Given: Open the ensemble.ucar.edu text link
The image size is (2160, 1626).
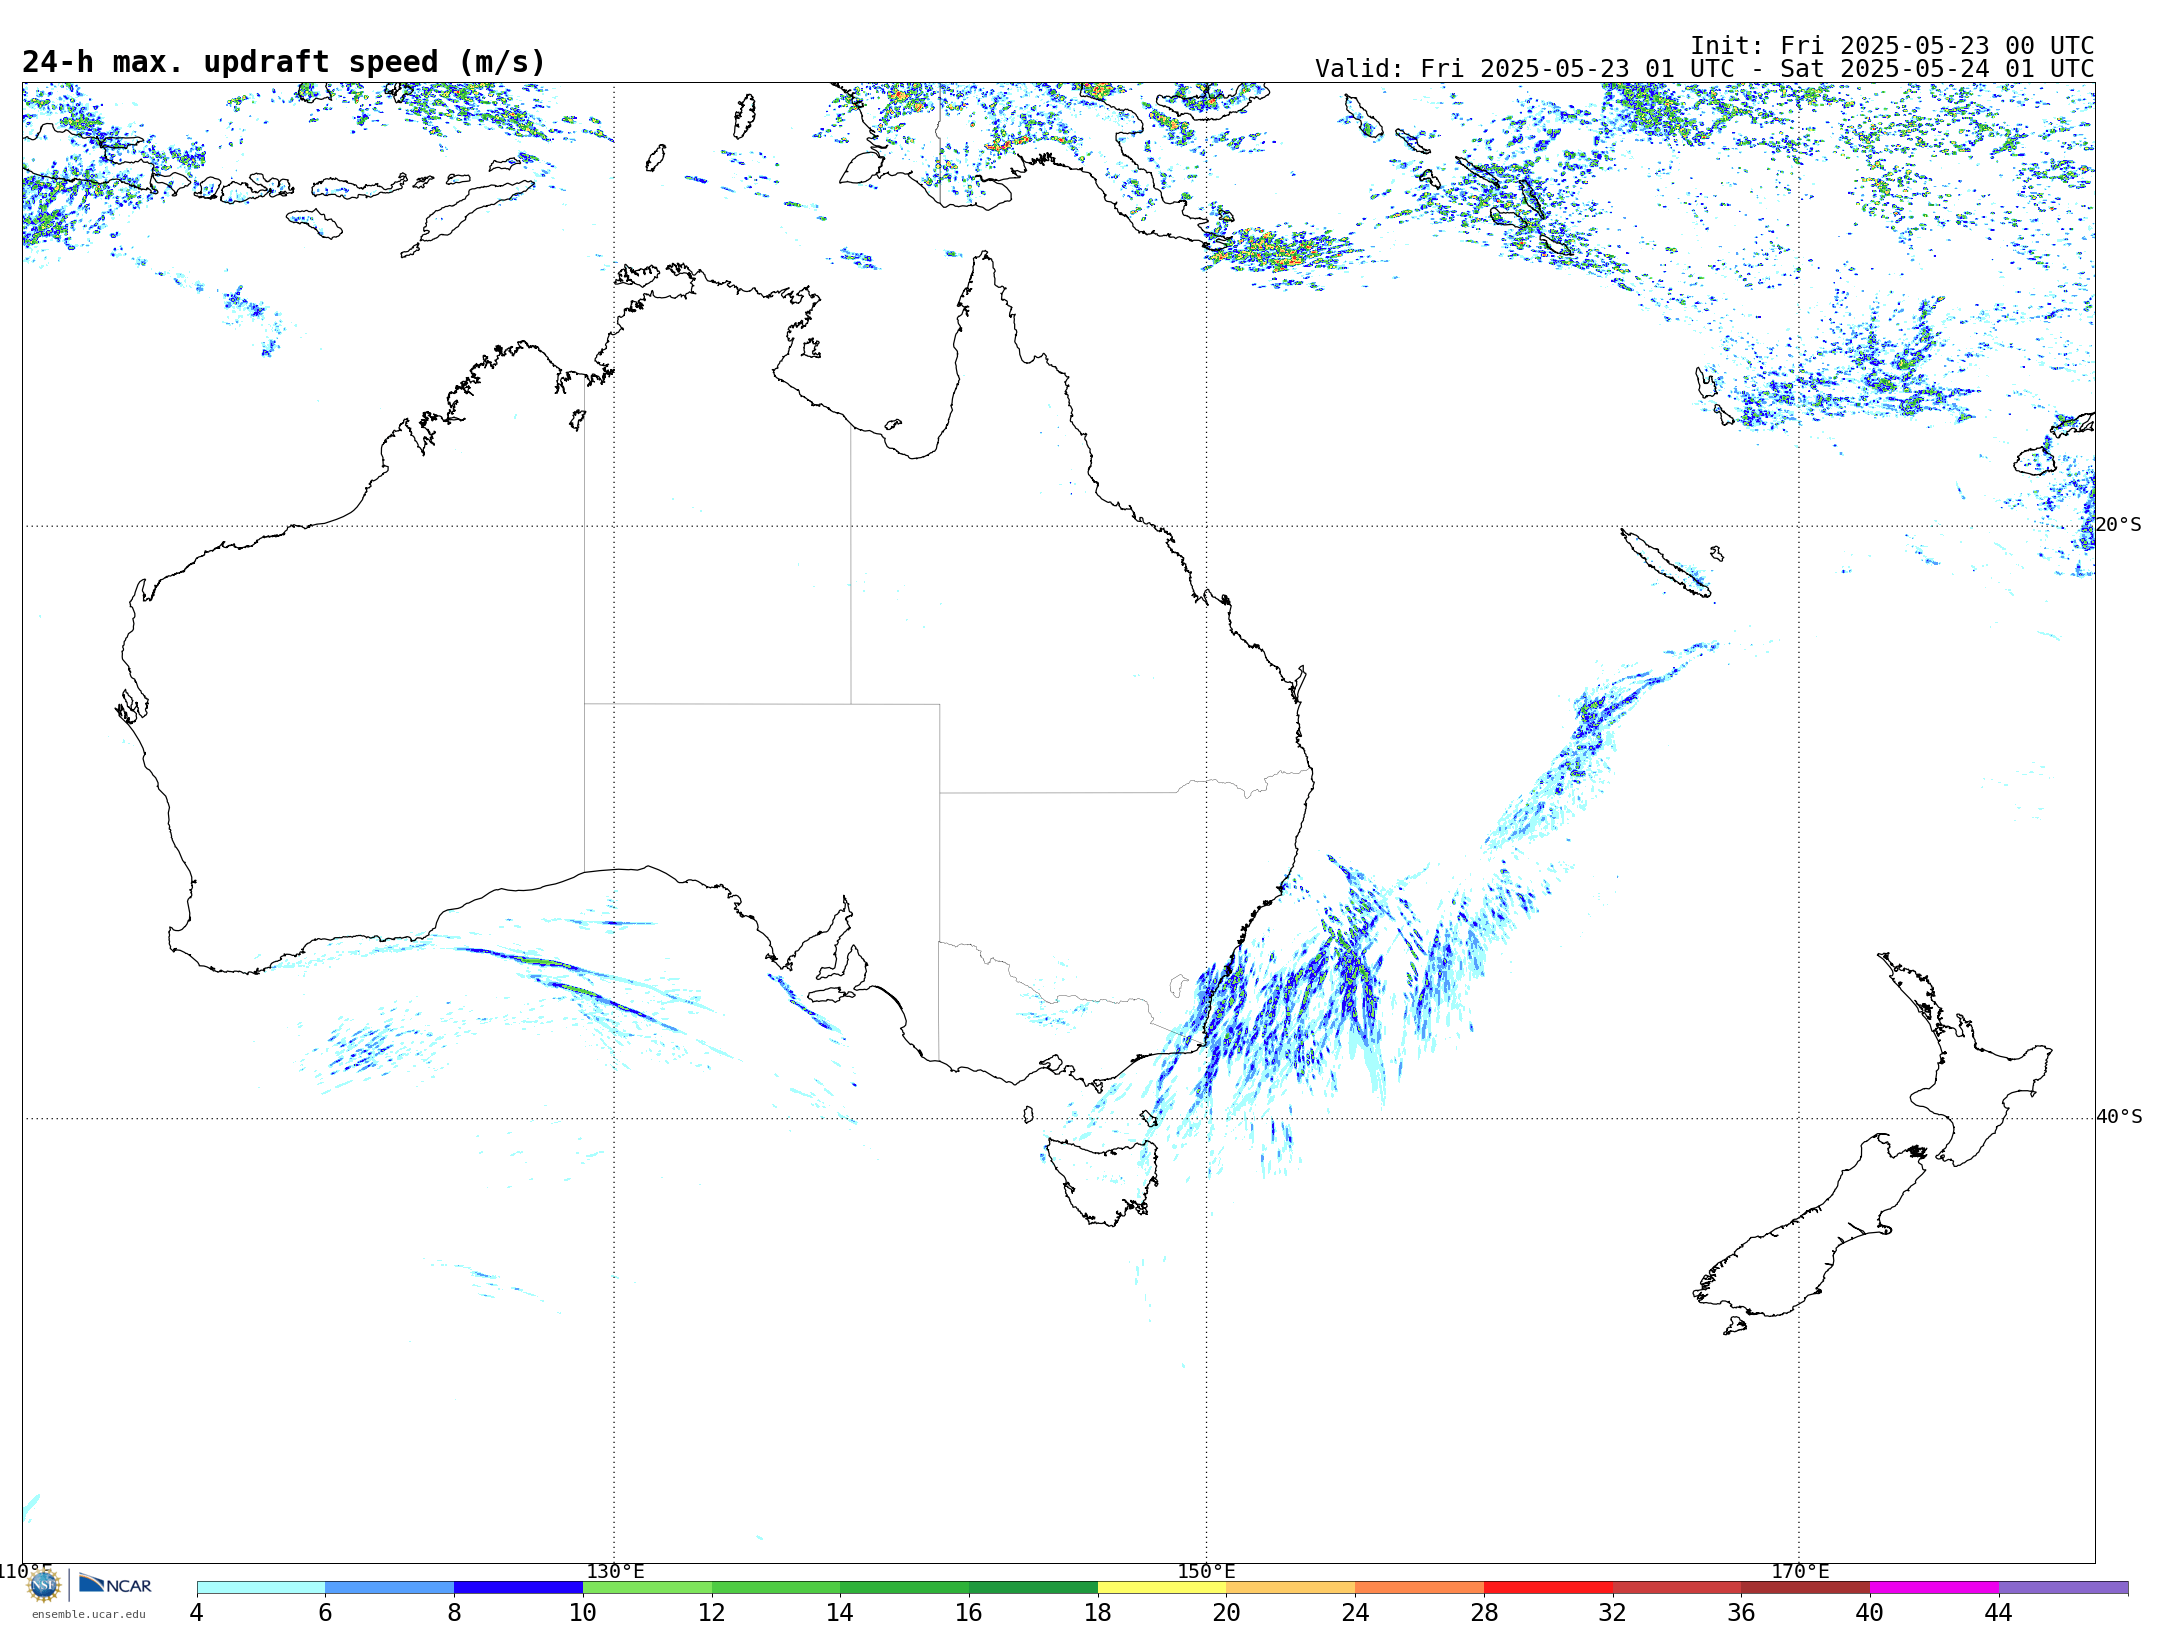Looking at the screenshot, I should click(x=88, y=1614).
